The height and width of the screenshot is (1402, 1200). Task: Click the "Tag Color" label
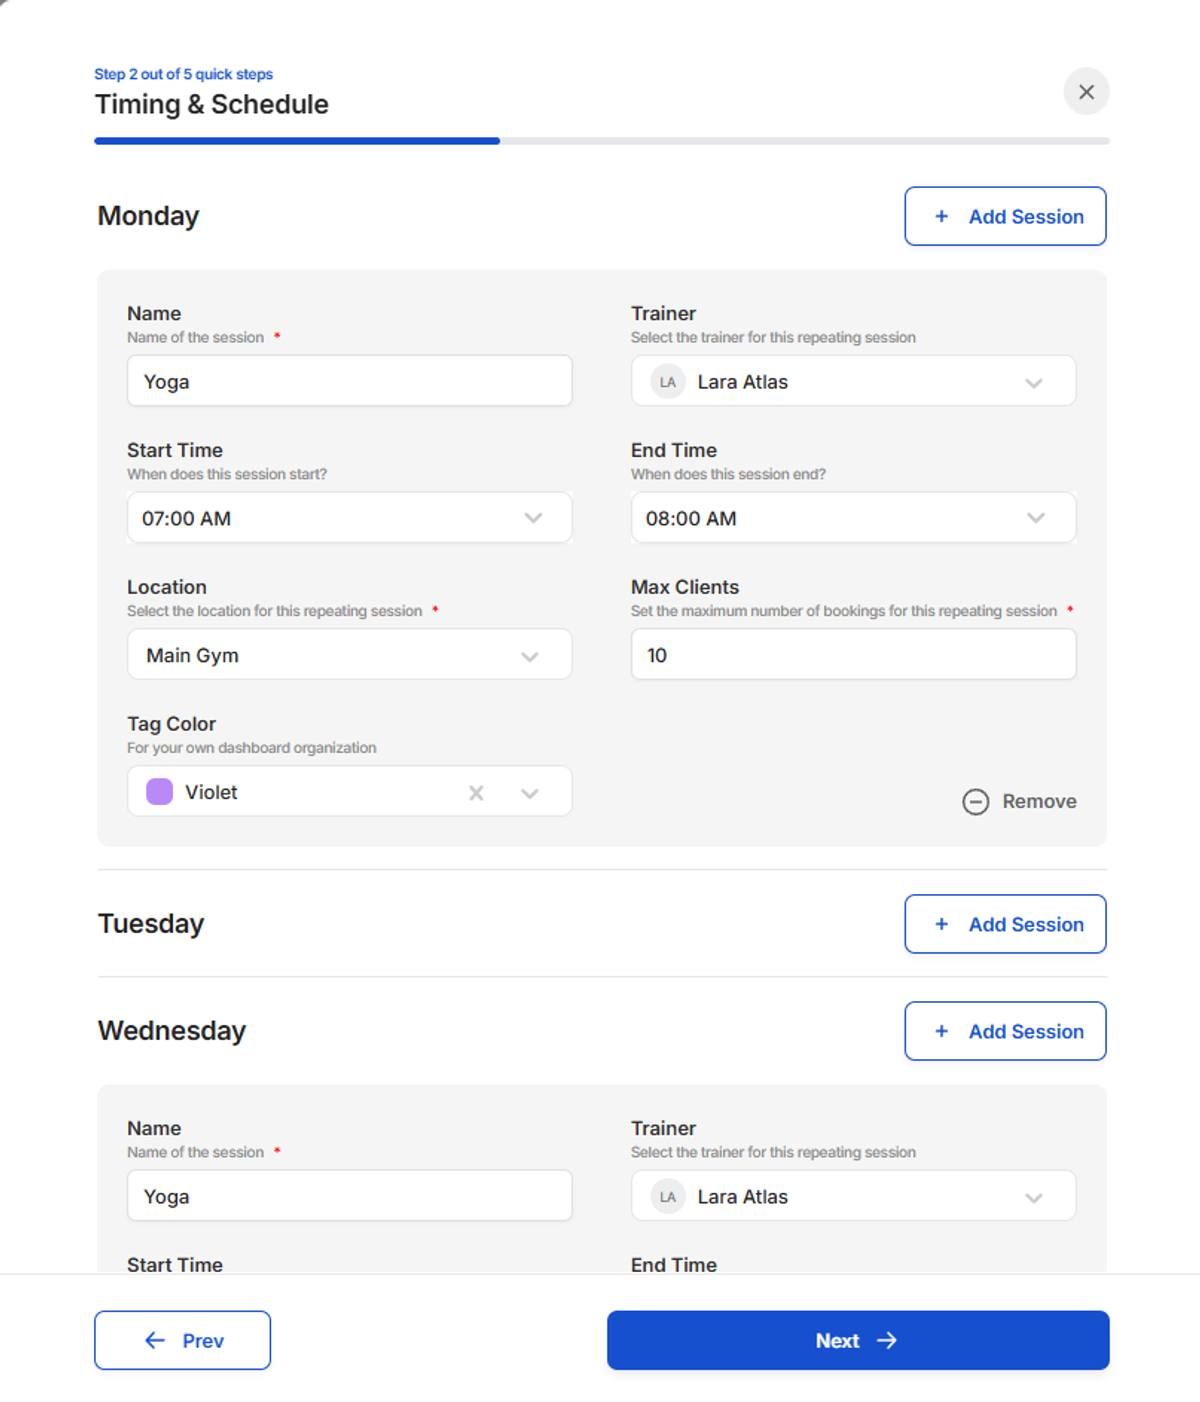(171, 724)
